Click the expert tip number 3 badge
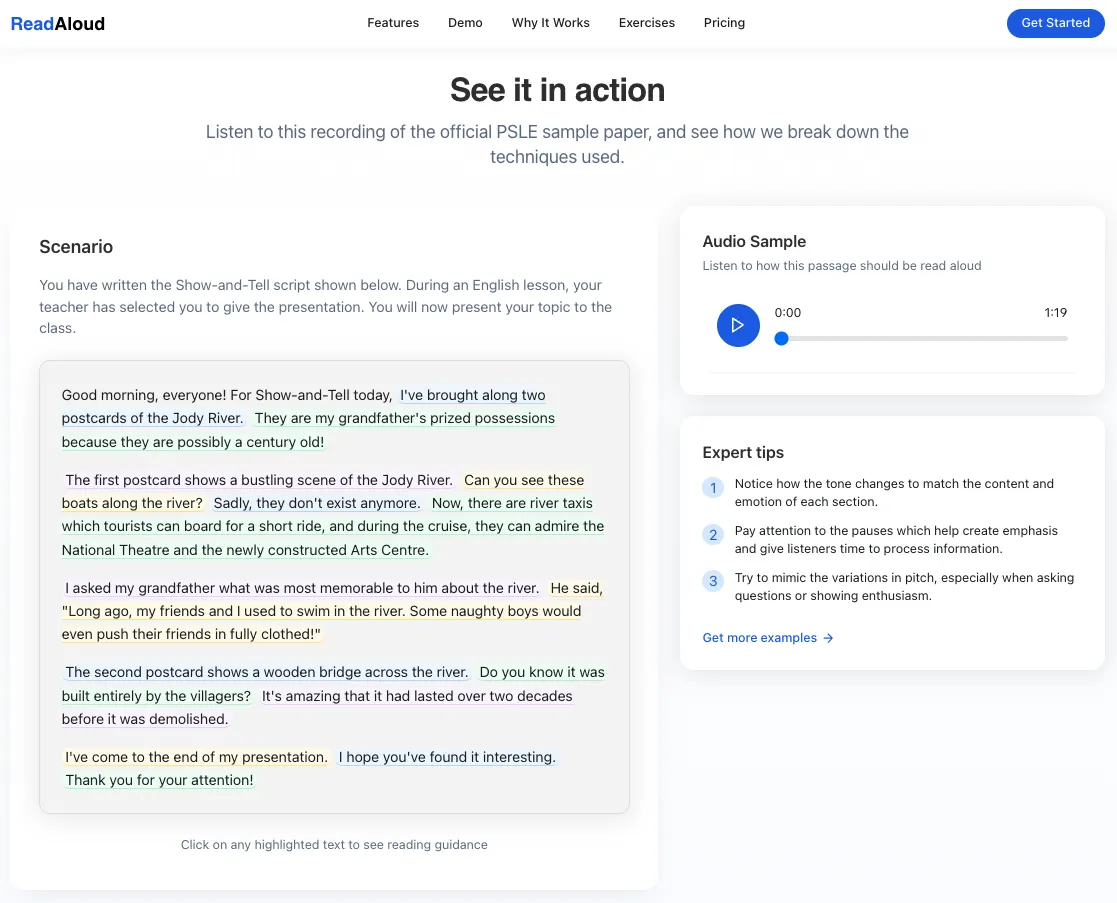 (x=713, y=581)
